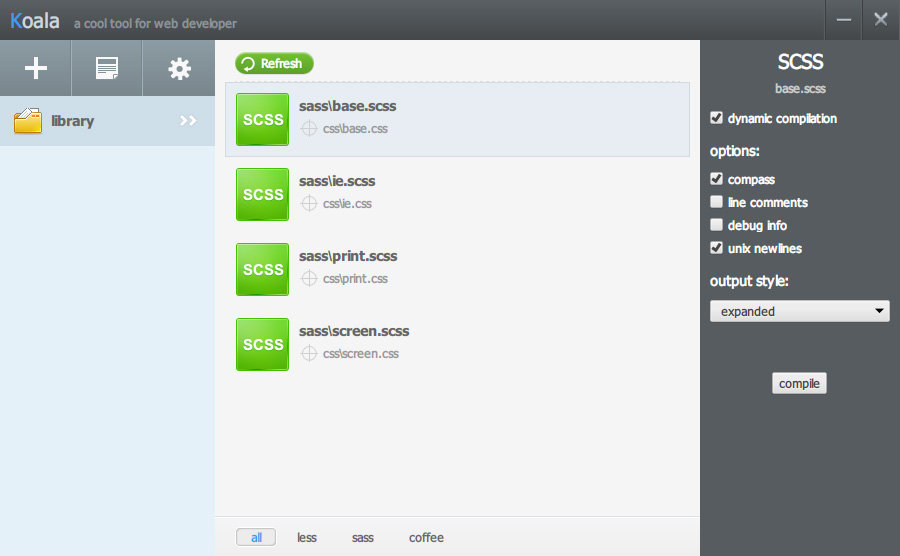This screenshot has height=556, width=900.
Task: Click the plus icon to add project
Action: tap(36, 68)
